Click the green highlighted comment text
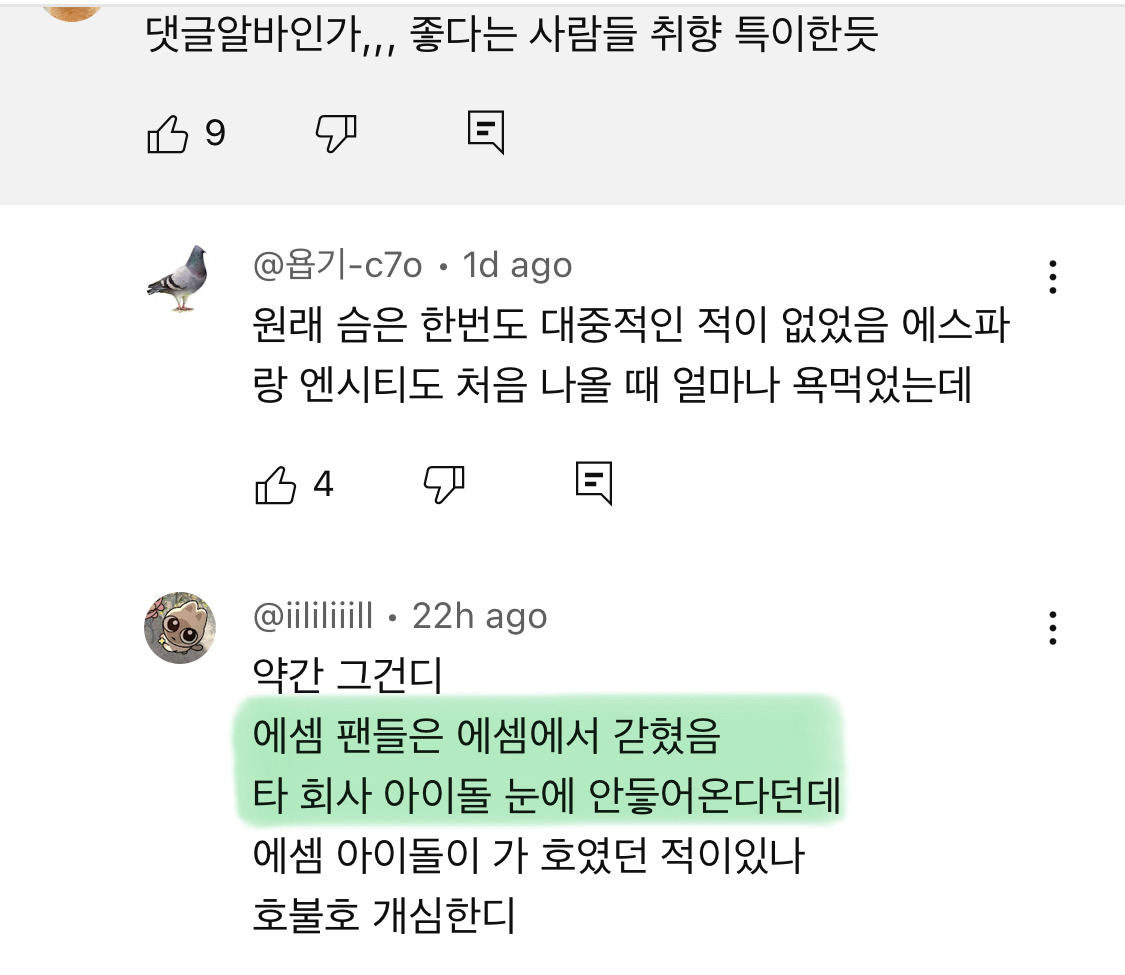 (x=540, y=767)
